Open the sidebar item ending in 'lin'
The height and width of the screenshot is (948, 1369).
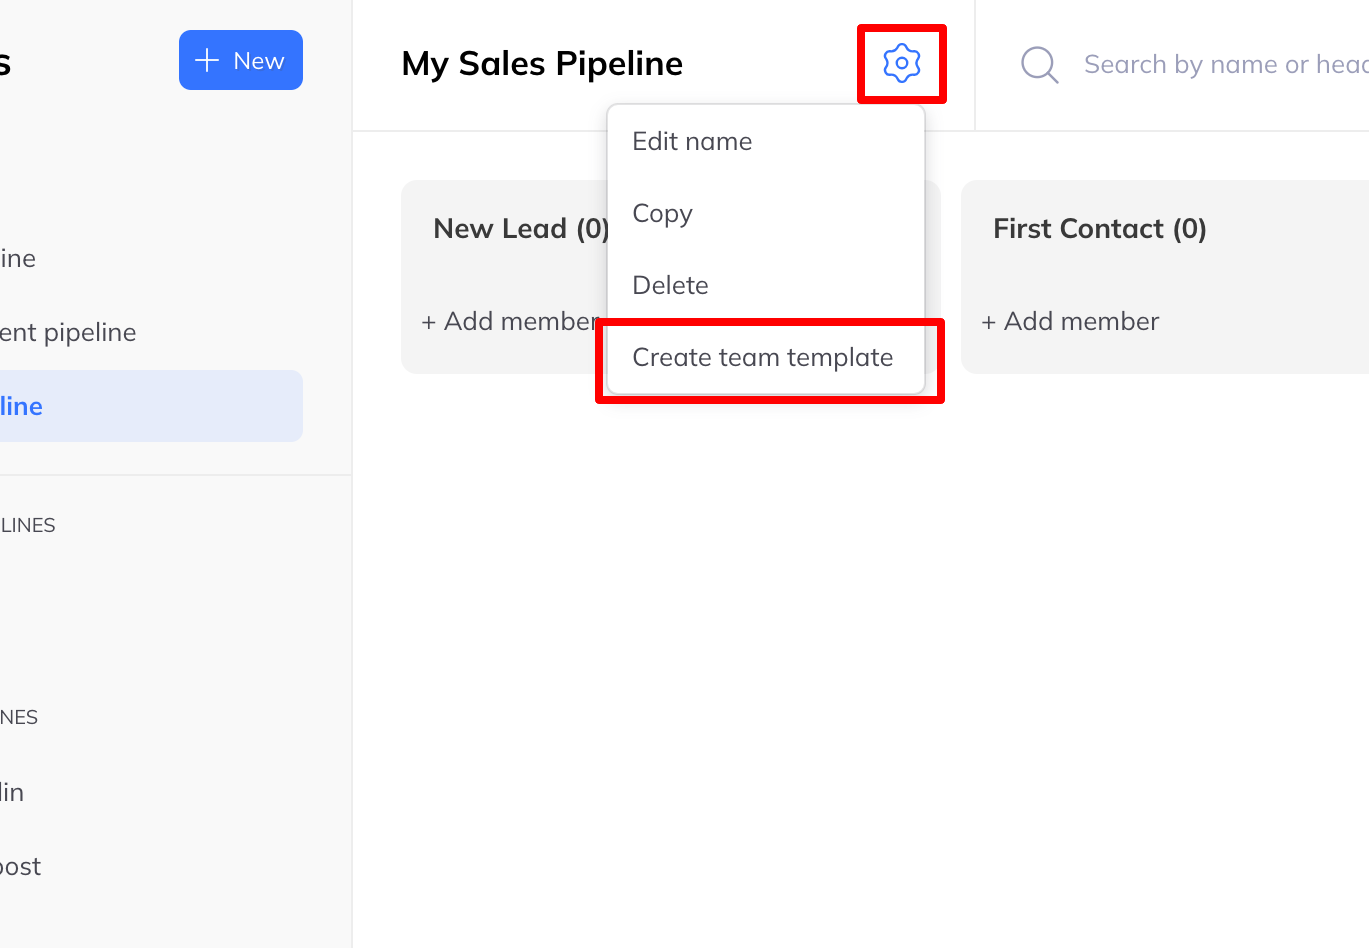(12, 792)
